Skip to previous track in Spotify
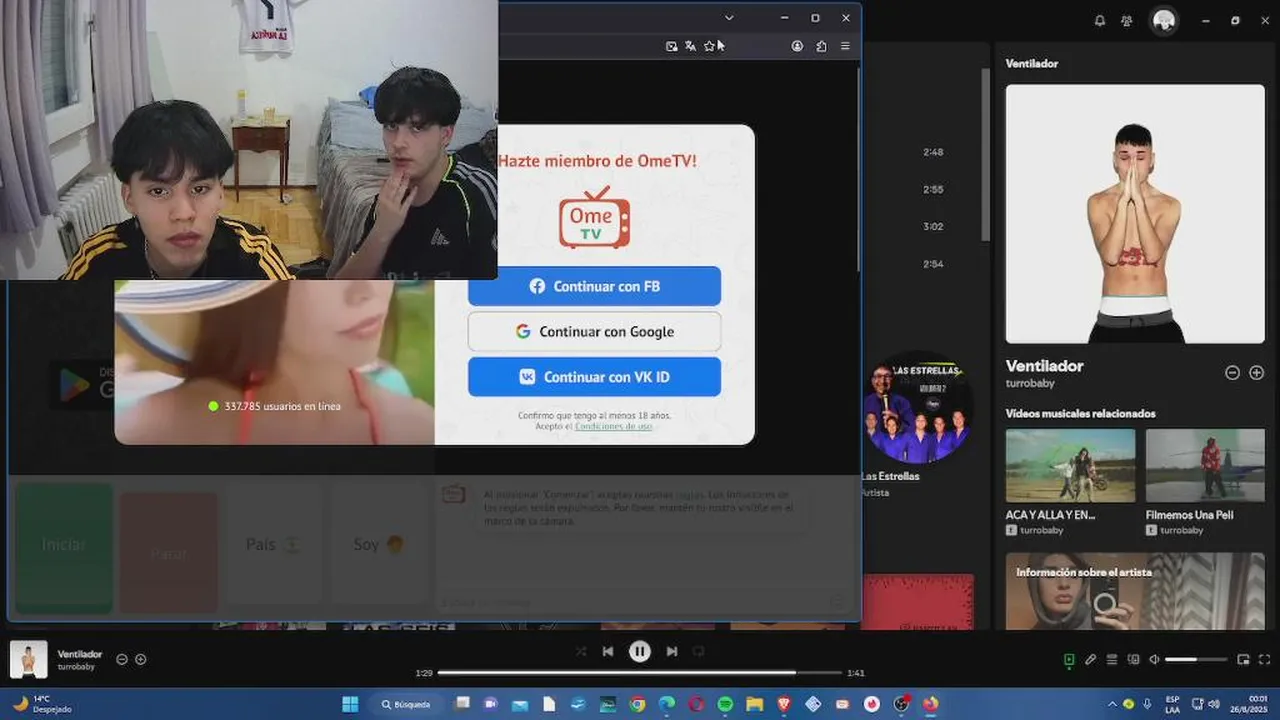Viewport: 1280px width, 720px height. (x=608, y=651)
